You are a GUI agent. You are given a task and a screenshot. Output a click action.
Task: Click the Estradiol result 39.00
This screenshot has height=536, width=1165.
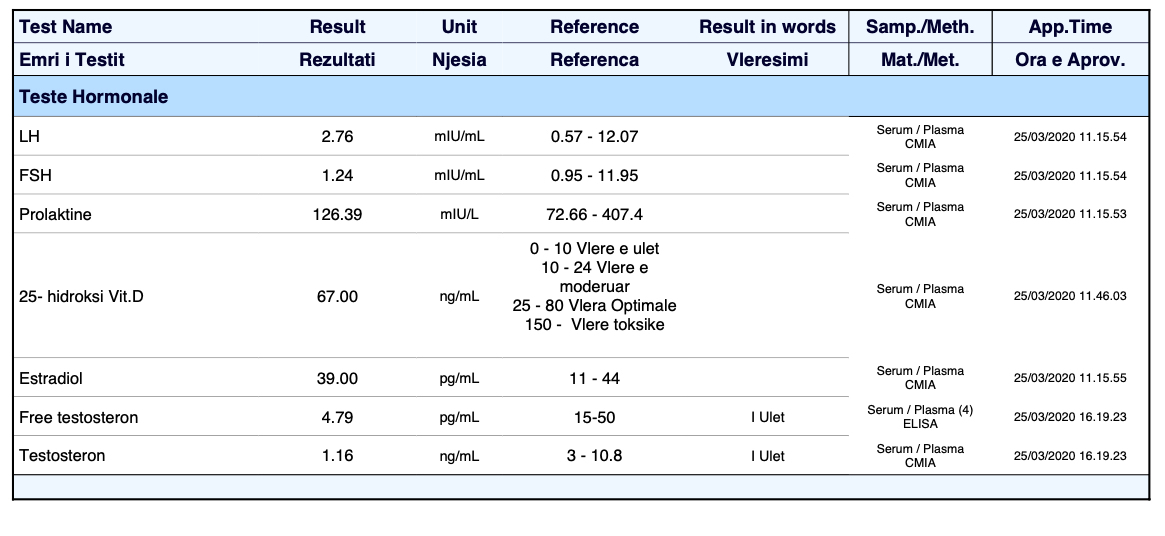pyautogui.click(x=337, y=379)
